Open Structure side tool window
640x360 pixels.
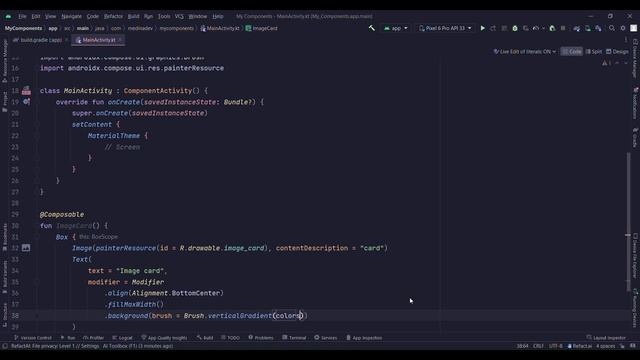5,315
